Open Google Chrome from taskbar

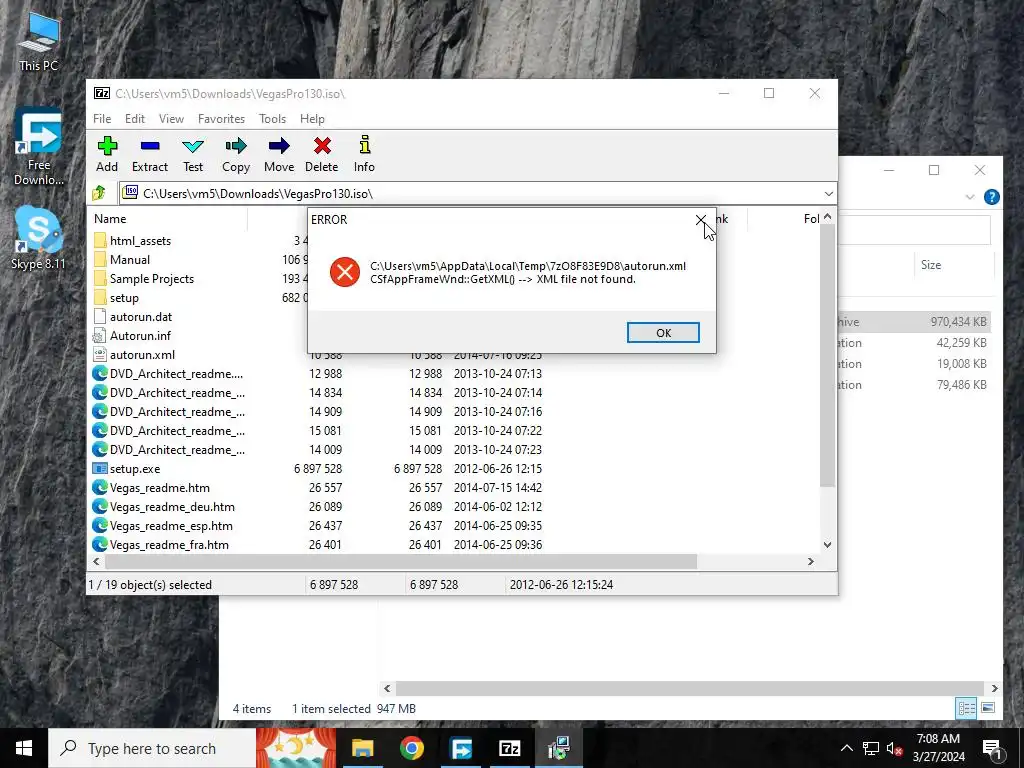pos(411,748)
